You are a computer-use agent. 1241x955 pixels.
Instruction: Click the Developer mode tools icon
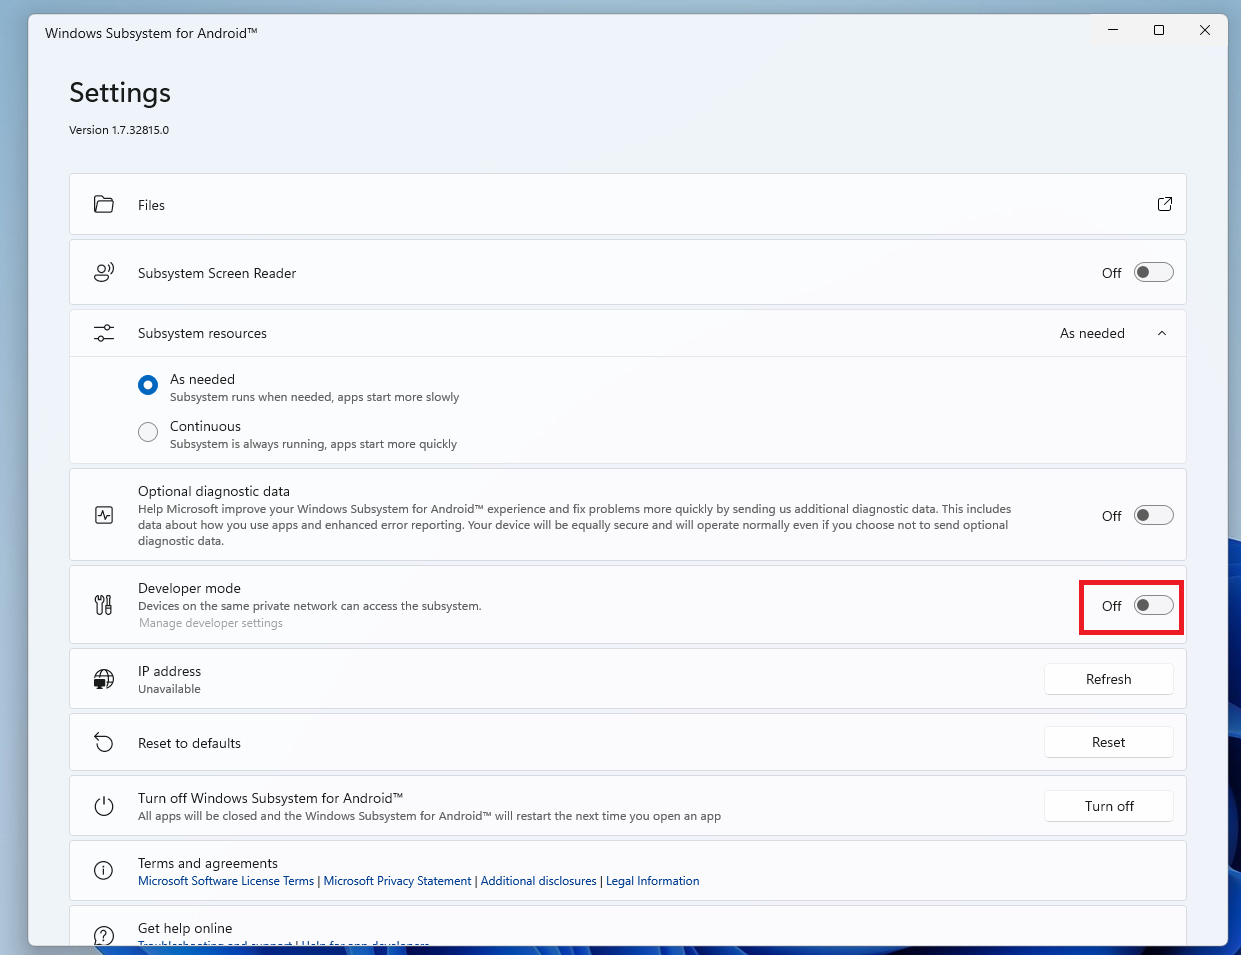(x=104, y=605)
